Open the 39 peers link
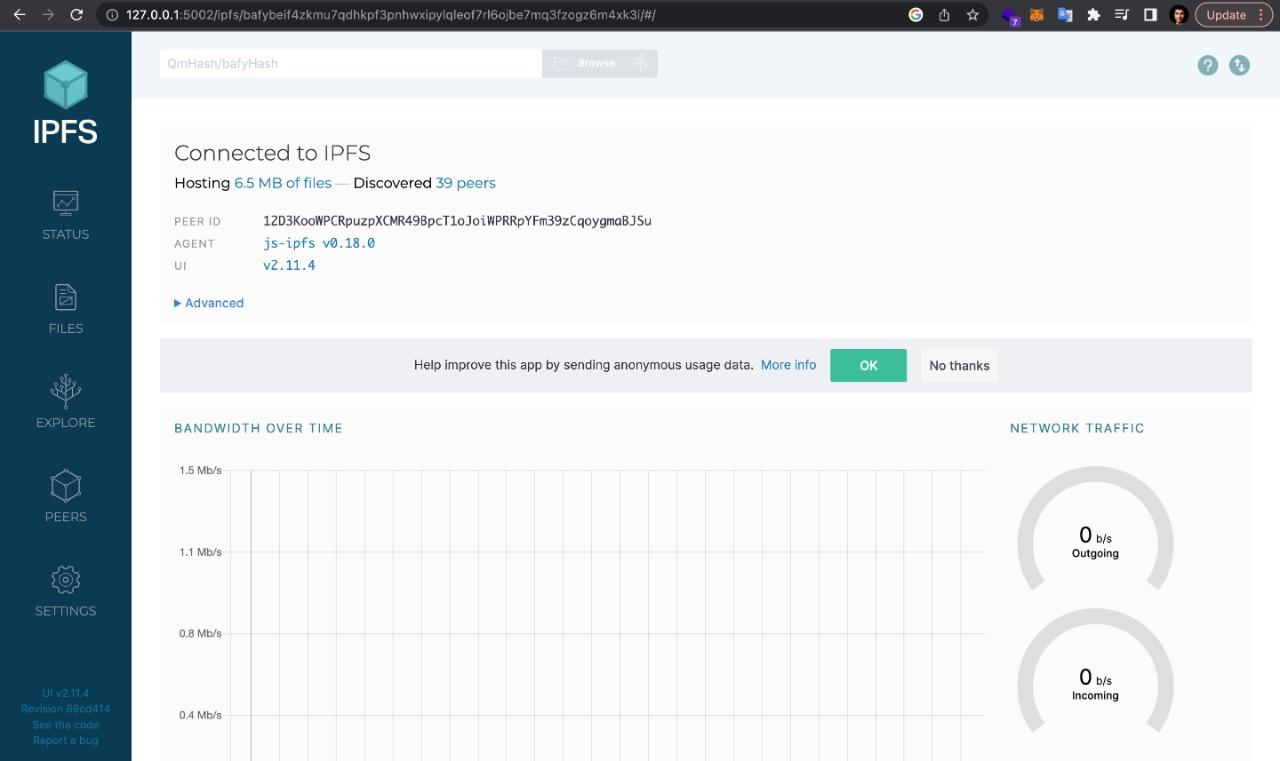Viewport: 1280px width, 761px height. tap(466, 183)
